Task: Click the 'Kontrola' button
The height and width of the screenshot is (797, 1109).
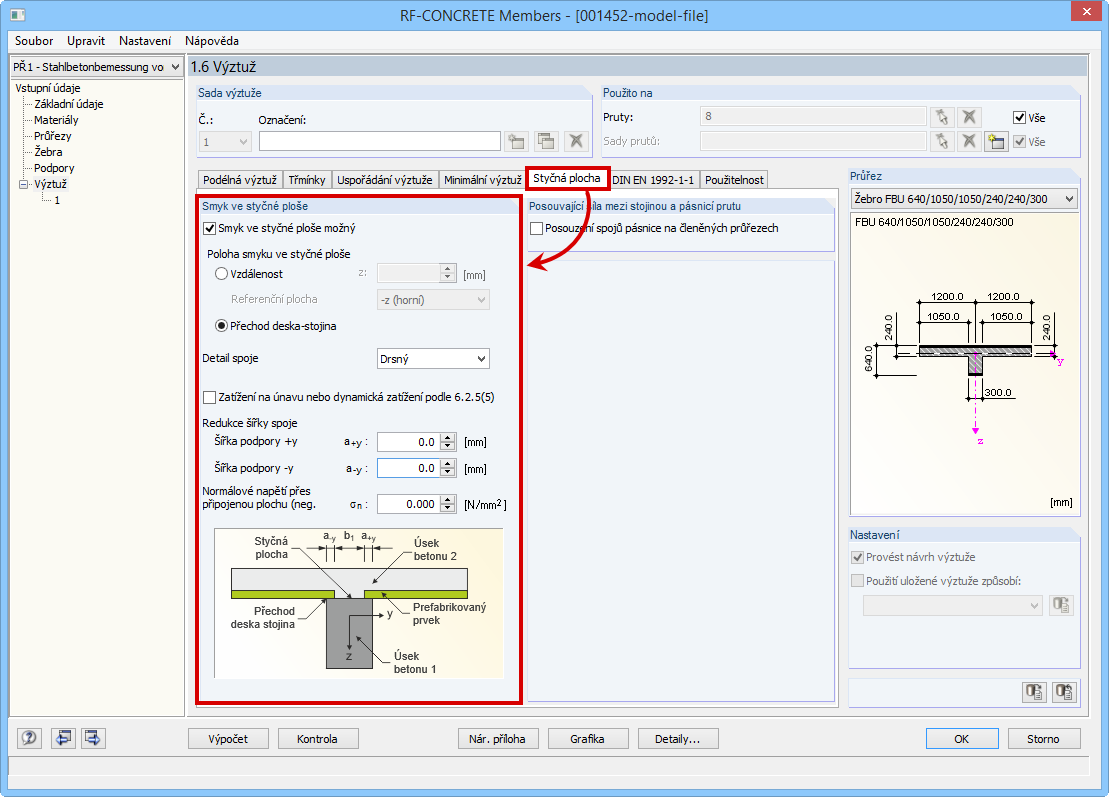Action: click(x=318, y=739)
